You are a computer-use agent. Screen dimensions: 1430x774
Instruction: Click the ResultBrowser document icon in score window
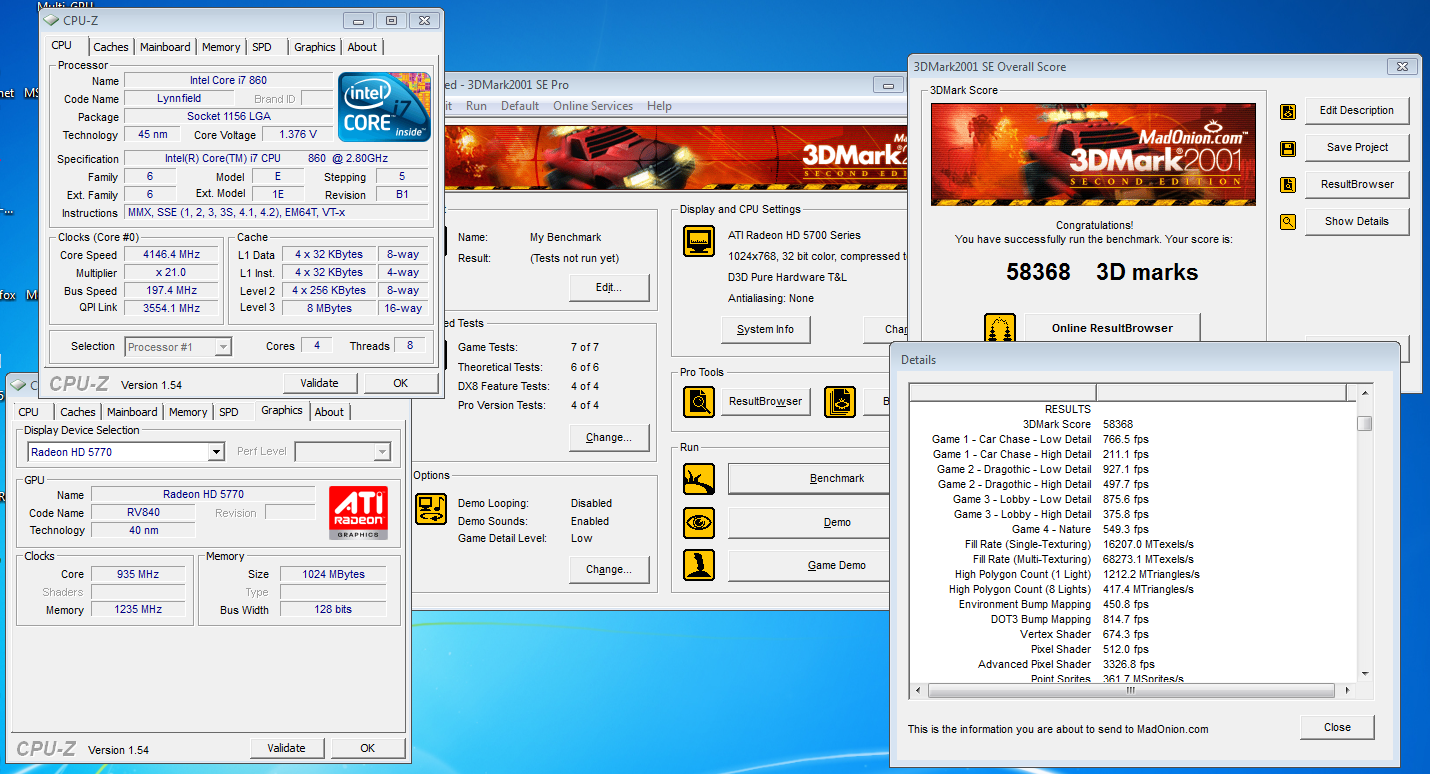(1288, 185)
